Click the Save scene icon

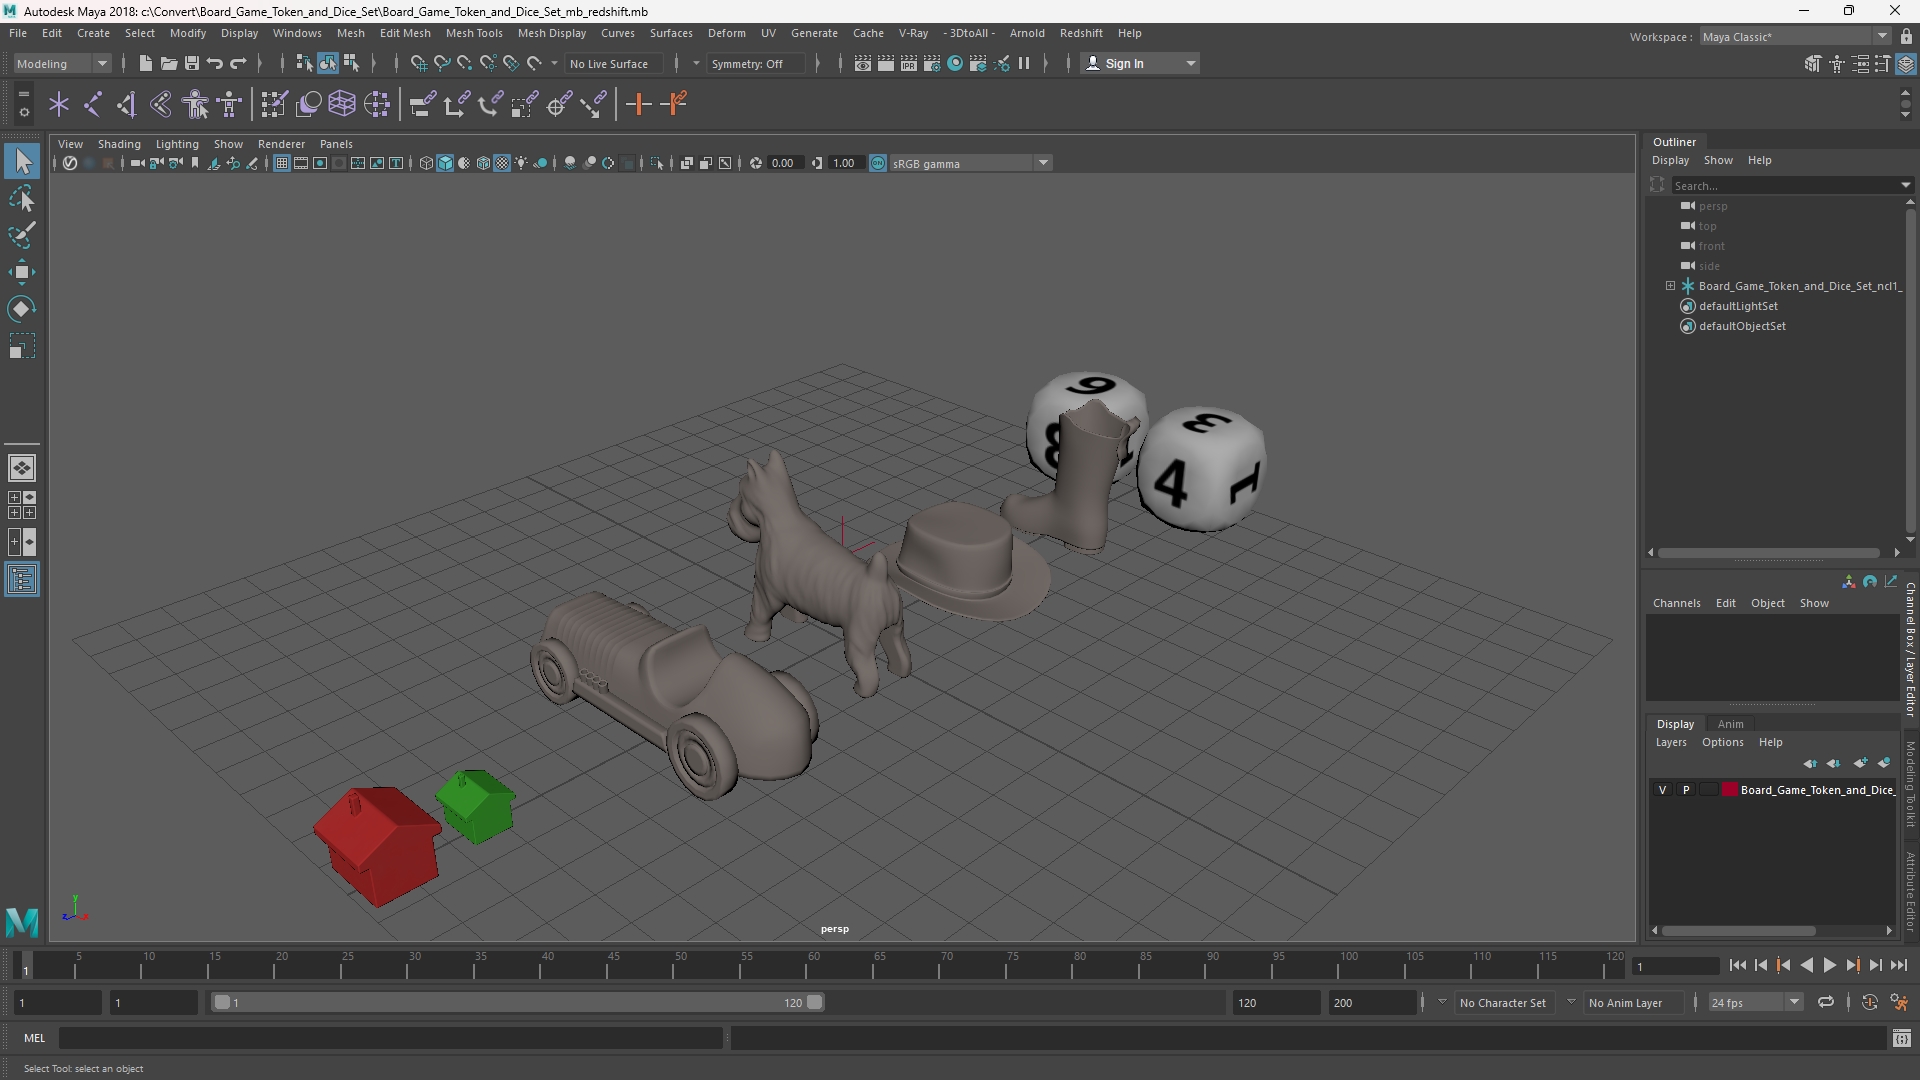tap(191, 63)
